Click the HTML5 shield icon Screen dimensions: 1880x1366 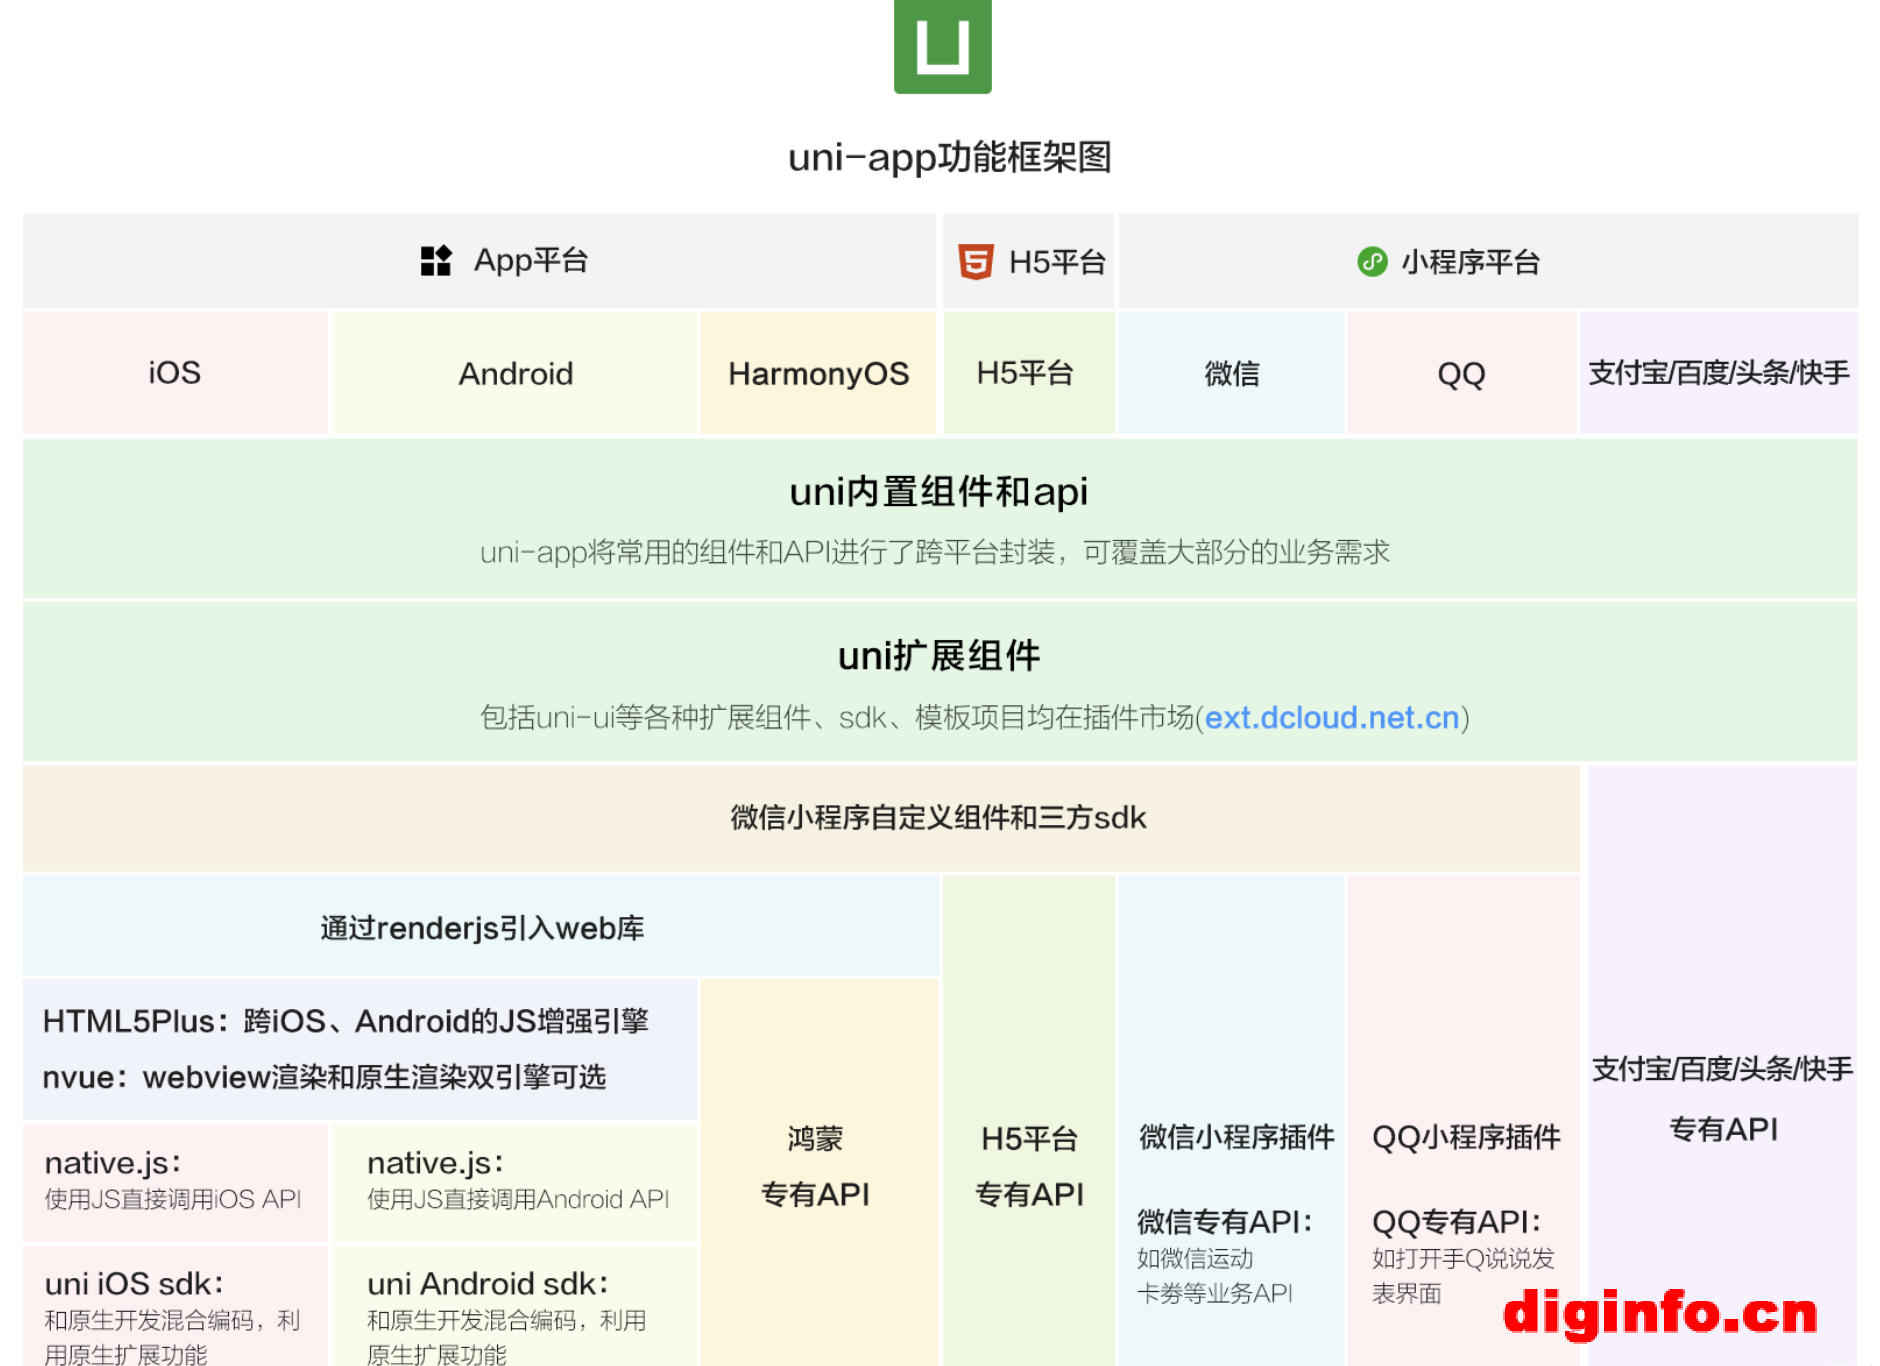[x=975, y=262]
